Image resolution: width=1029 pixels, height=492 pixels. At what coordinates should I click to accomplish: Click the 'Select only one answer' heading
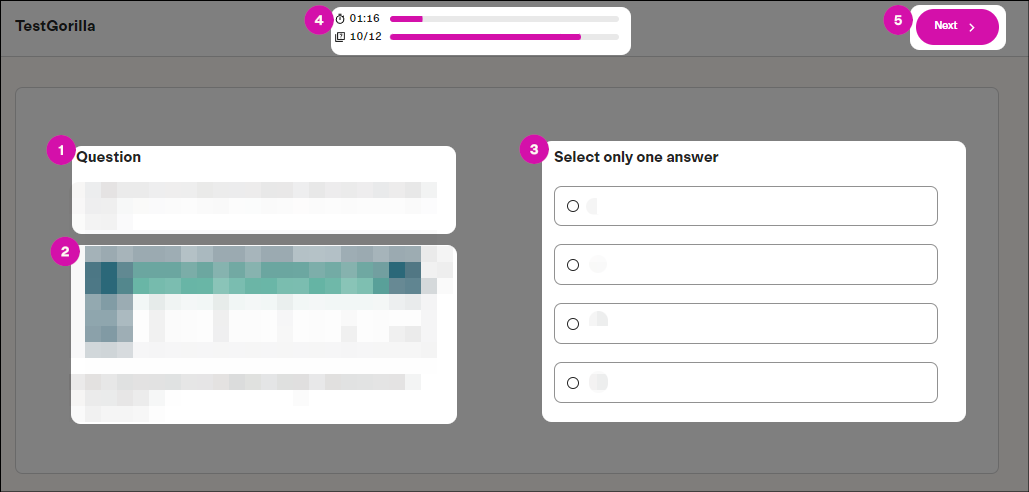point(636,157)
